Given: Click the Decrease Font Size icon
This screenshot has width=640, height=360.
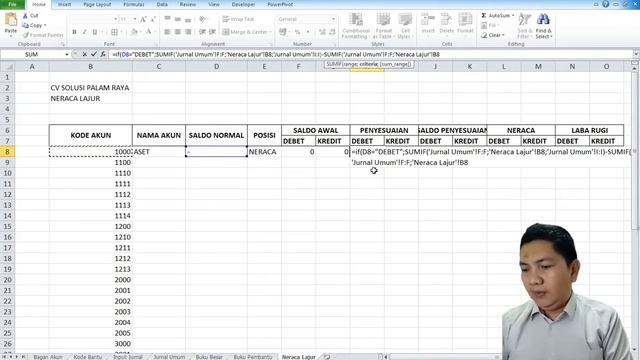Looking at the screenshot, I should pos(153,19).
